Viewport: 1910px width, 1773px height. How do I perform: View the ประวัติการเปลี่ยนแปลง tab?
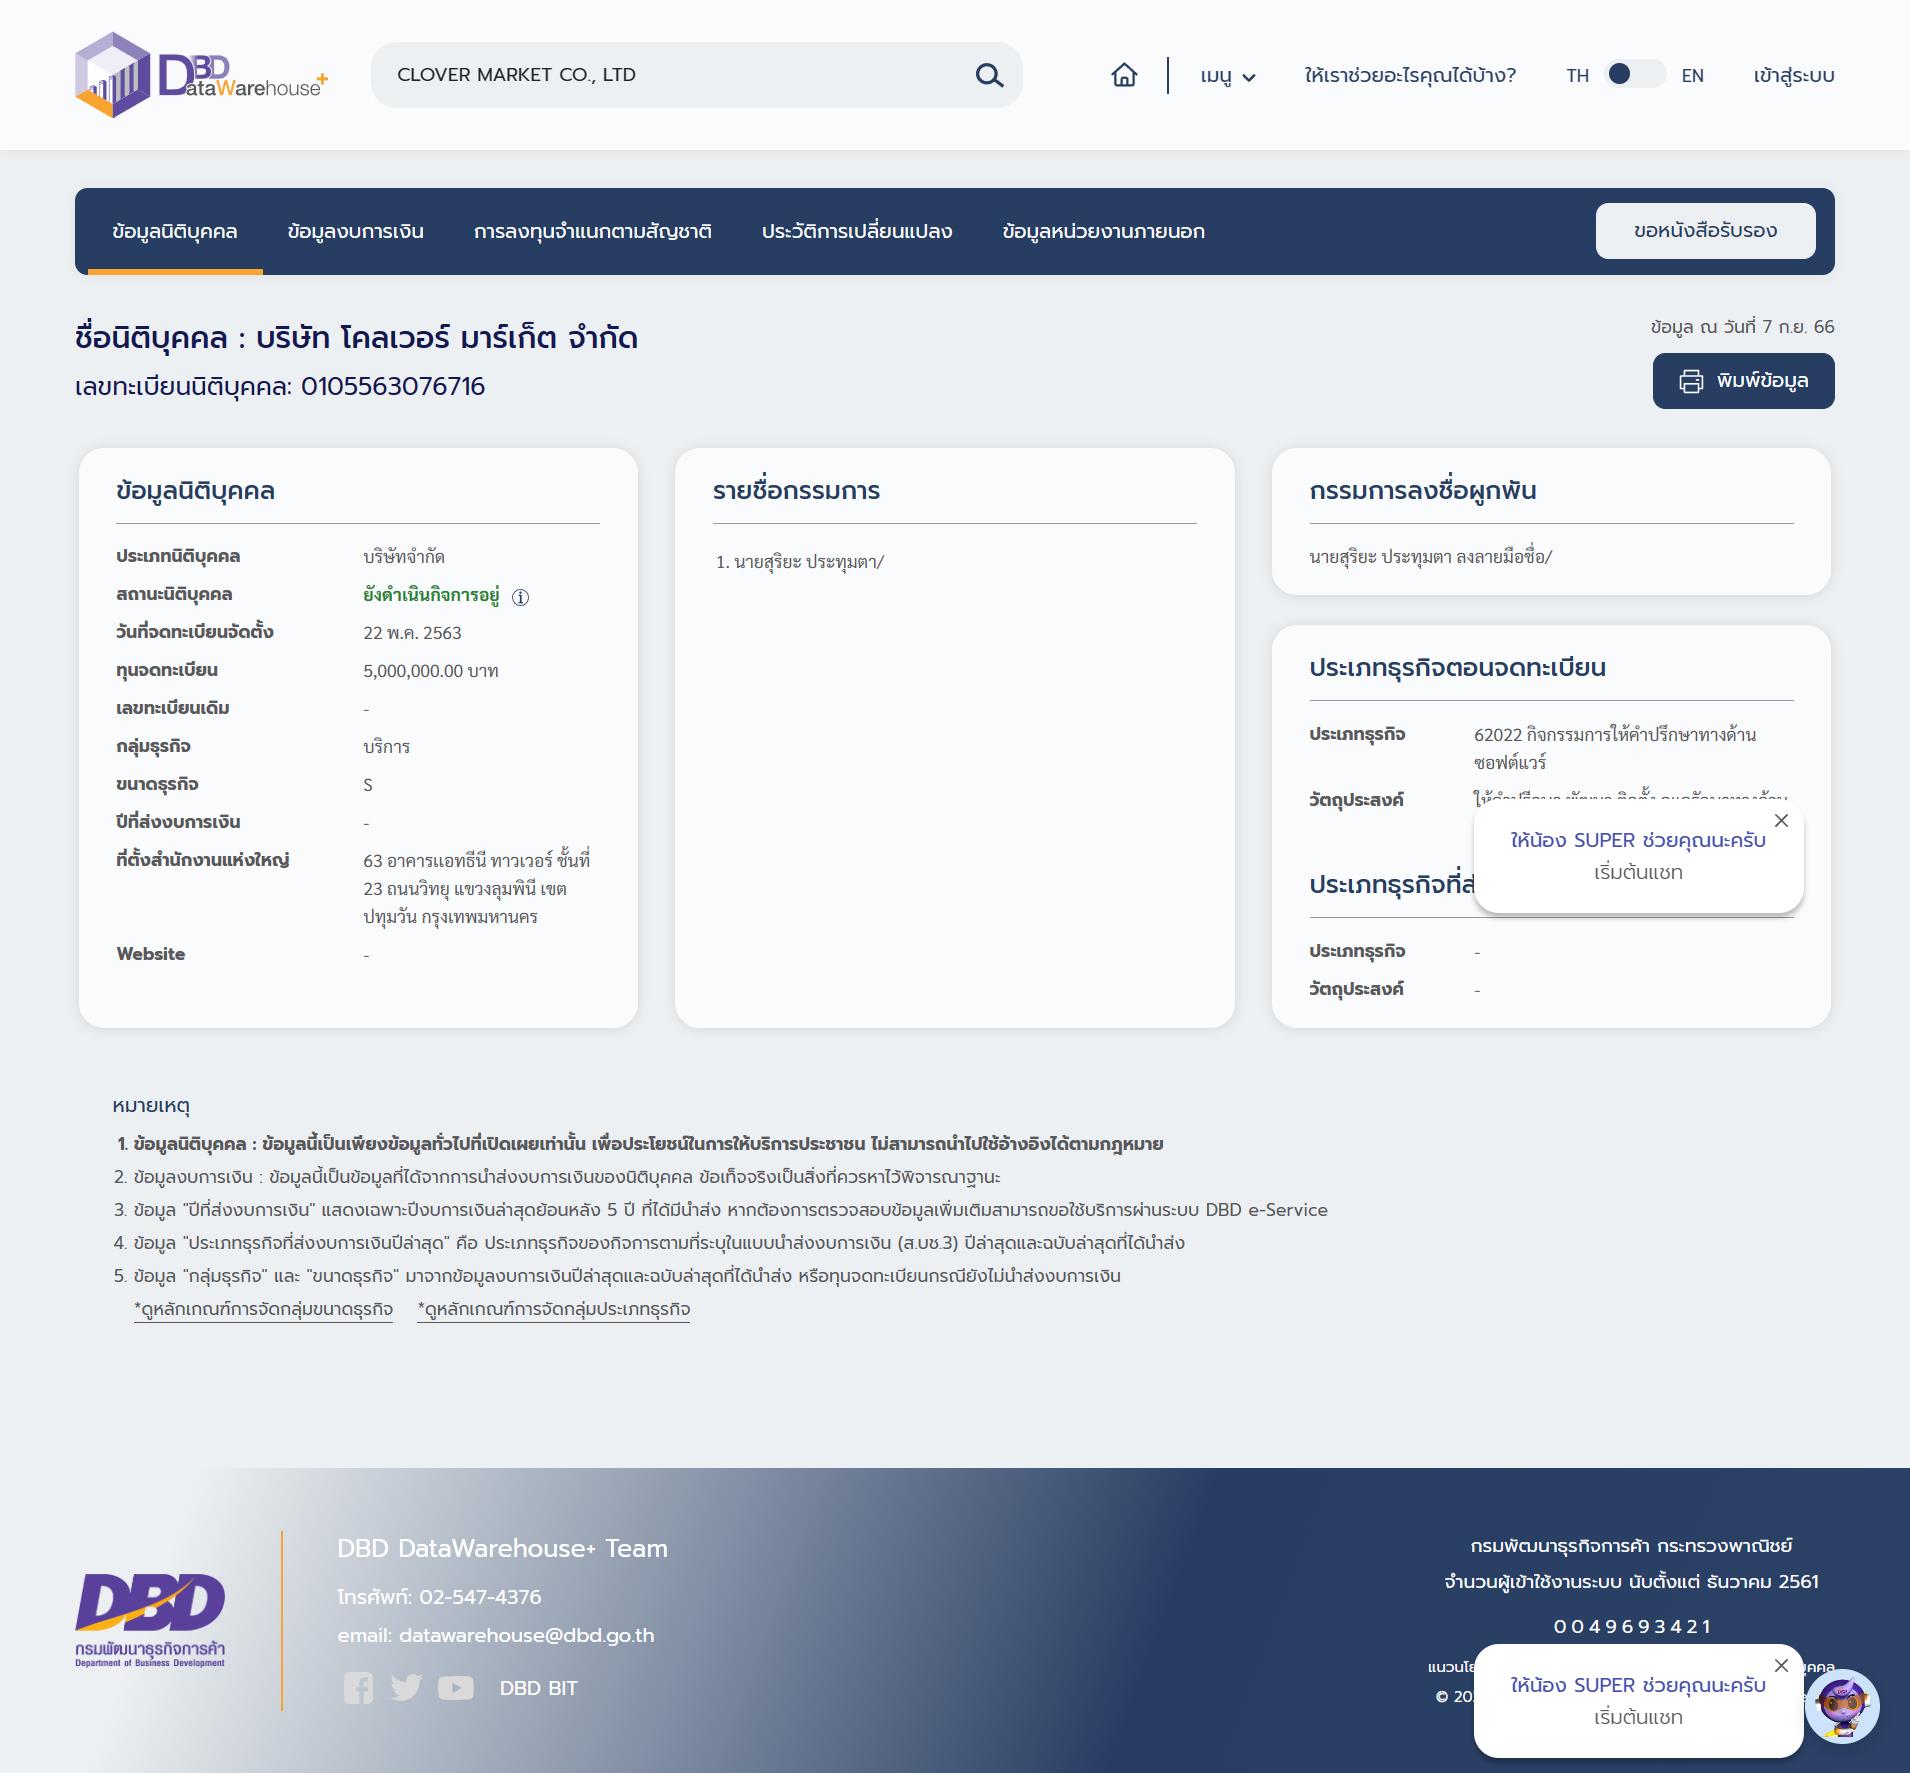(x=857, y=231)
